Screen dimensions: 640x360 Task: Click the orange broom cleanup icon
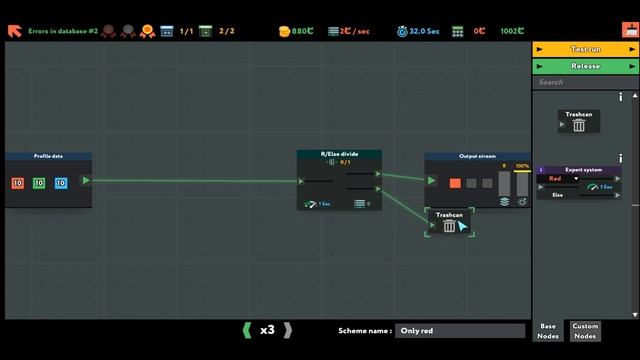coord(630,30)
